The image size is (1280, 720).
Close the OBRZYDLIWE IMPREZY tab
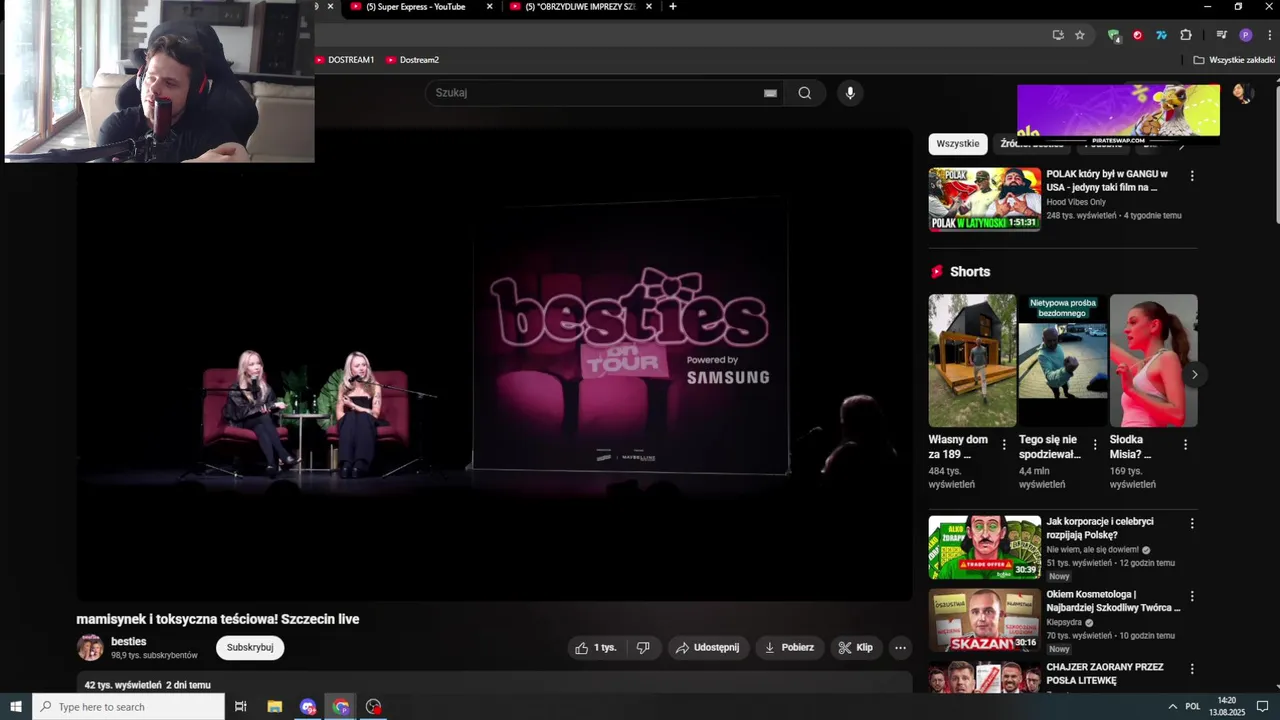coord(649,7)
